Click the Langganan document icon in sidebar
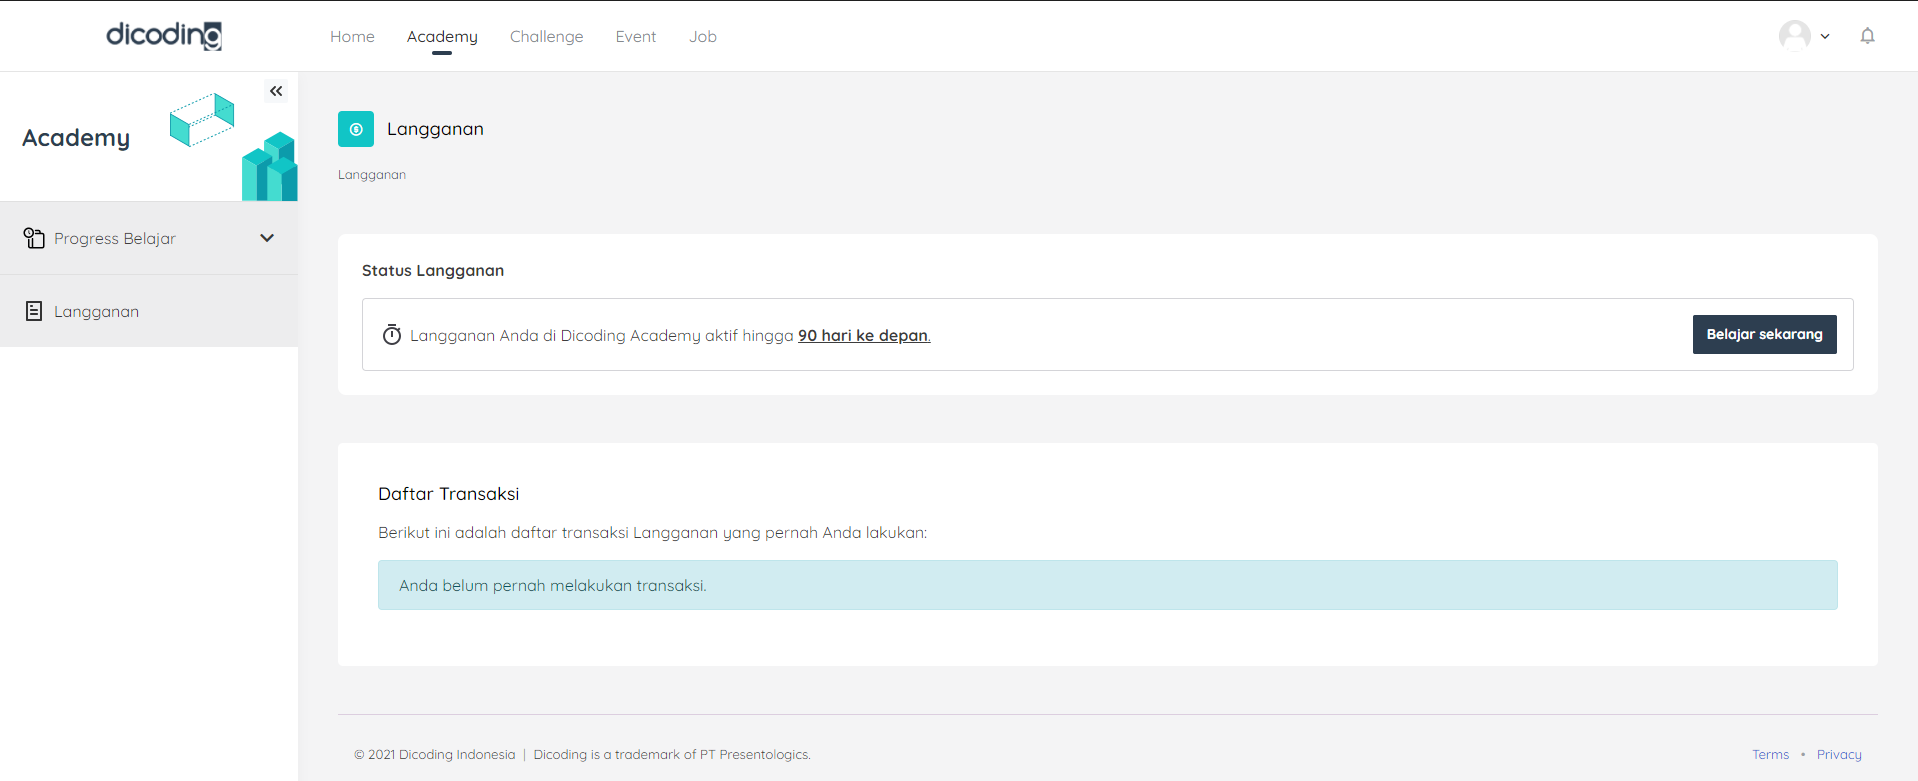Screen dimensions: 1918x781 pyautogui.click(x=34, y=311)
